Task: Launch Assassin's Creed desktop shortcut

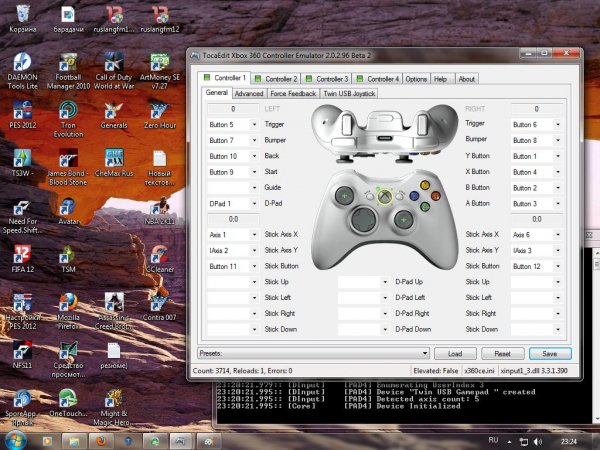Action: (x=114, y=311)
